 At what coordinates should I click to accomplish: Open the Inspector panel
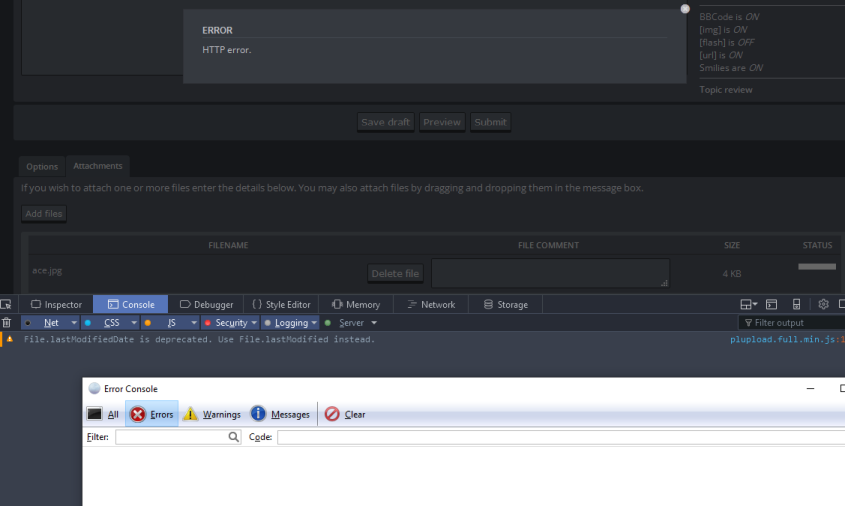point(56,304)
